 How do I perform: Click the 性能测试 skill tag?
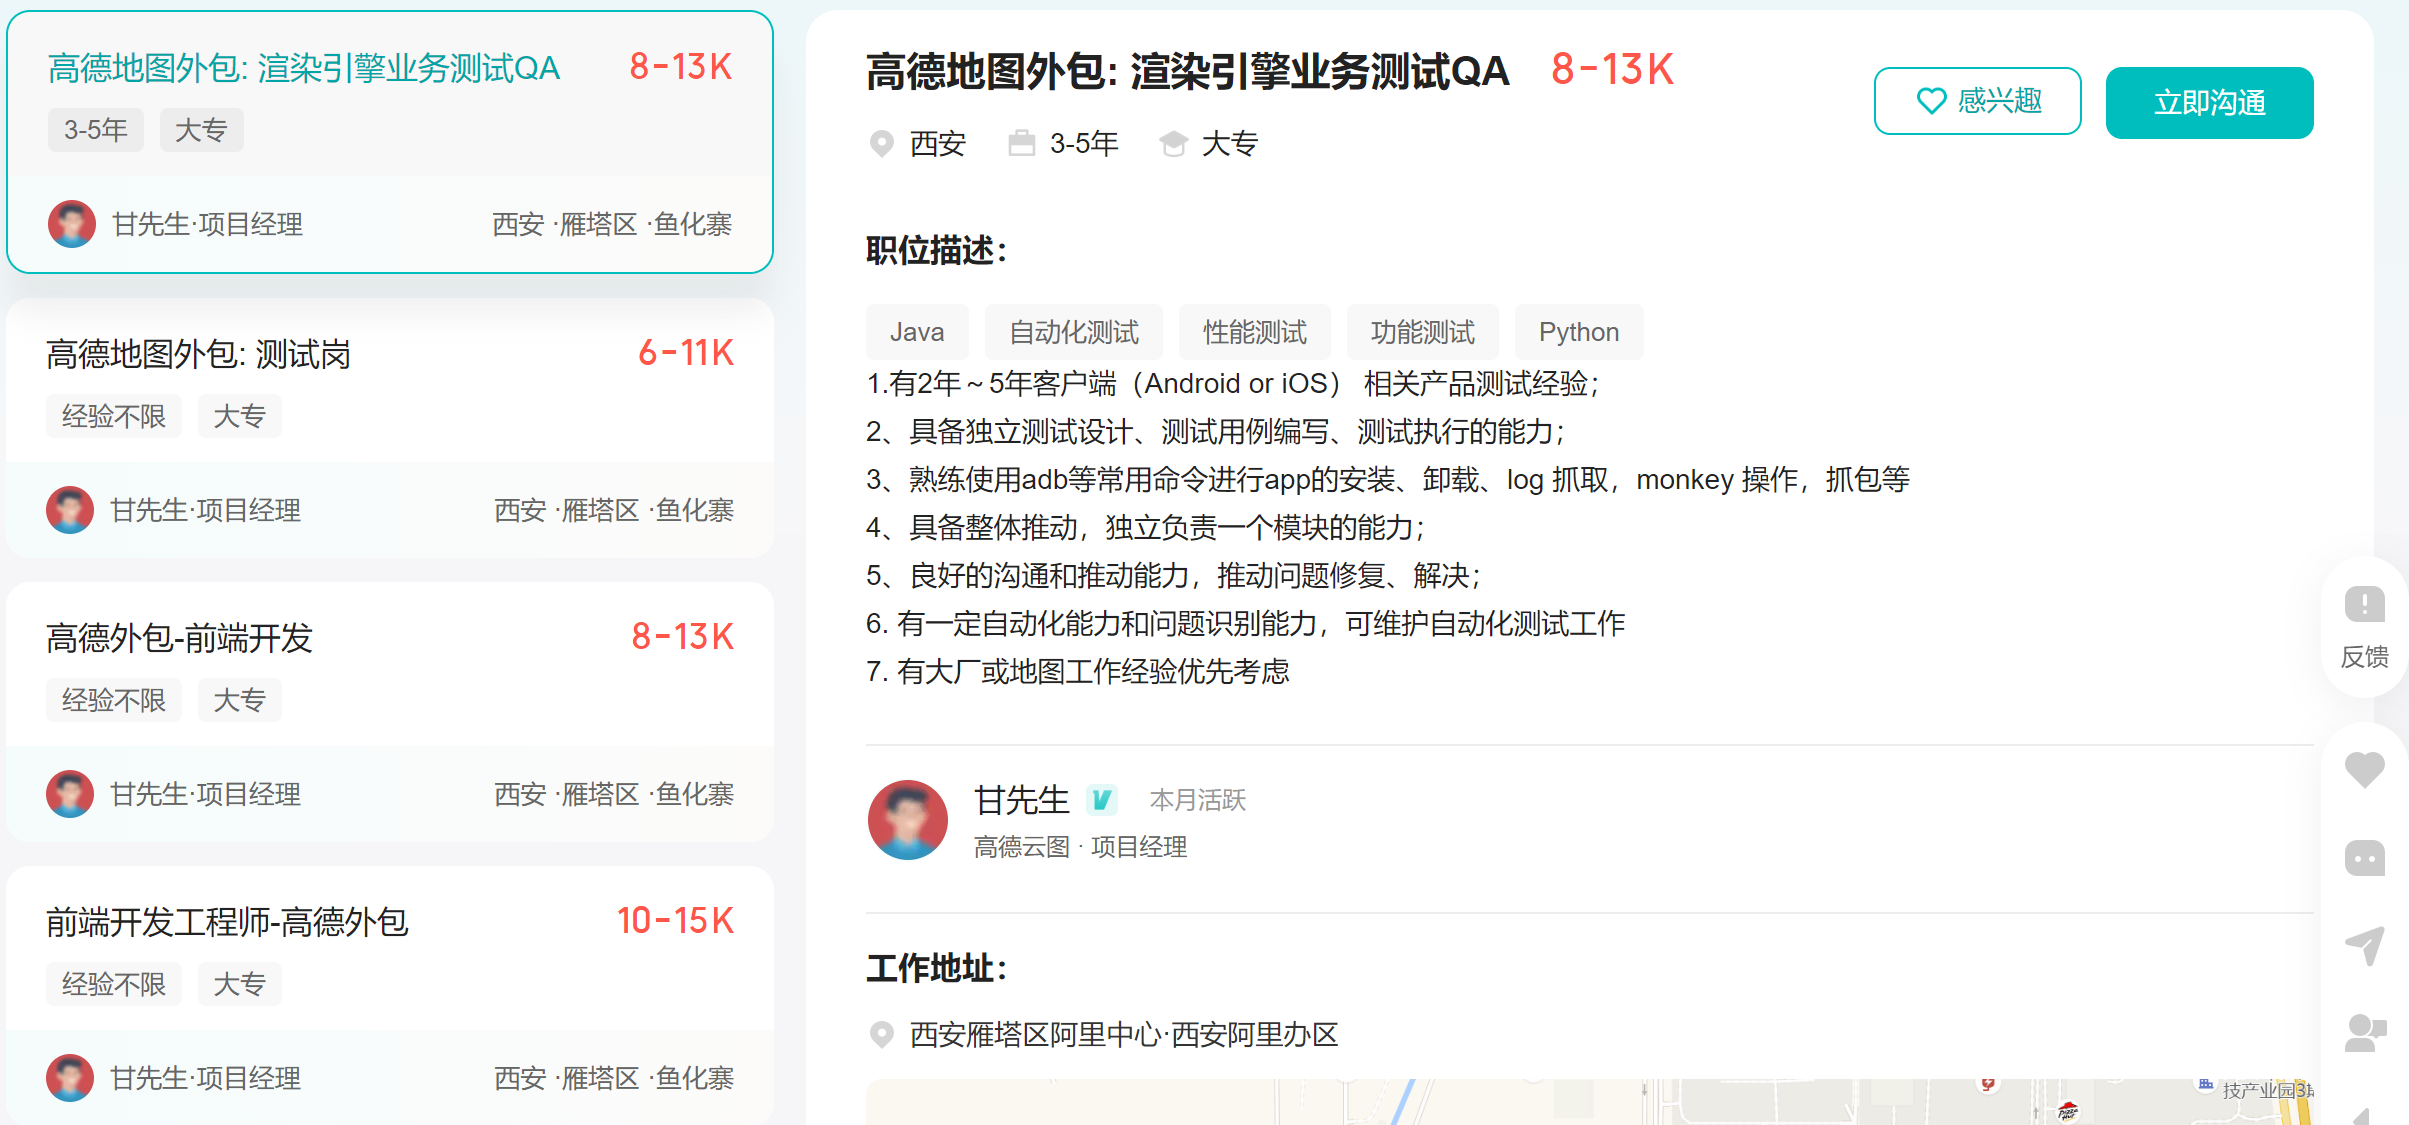tap(1254, 332)
